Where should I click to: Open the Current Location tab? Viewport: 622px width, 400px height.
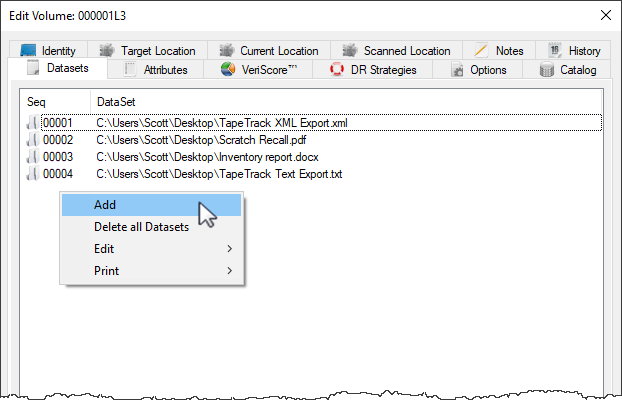(269, 50)
